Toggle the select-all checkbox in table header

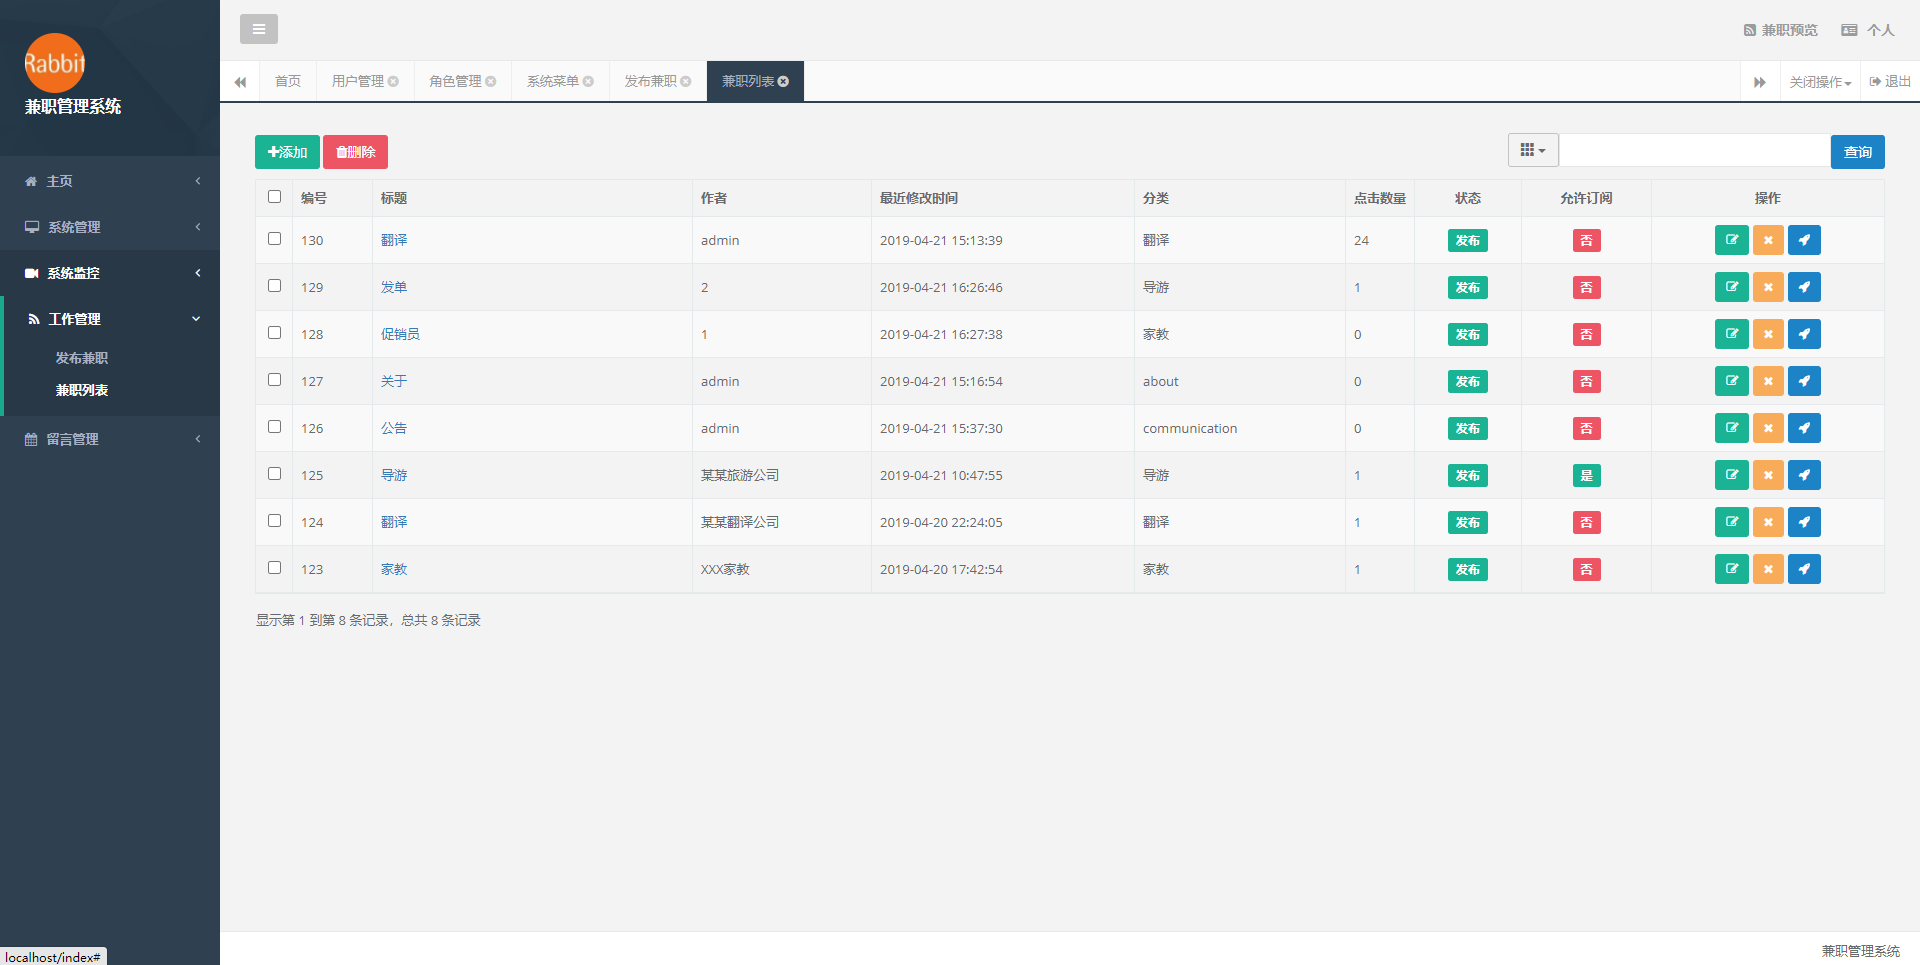[274, 197]
